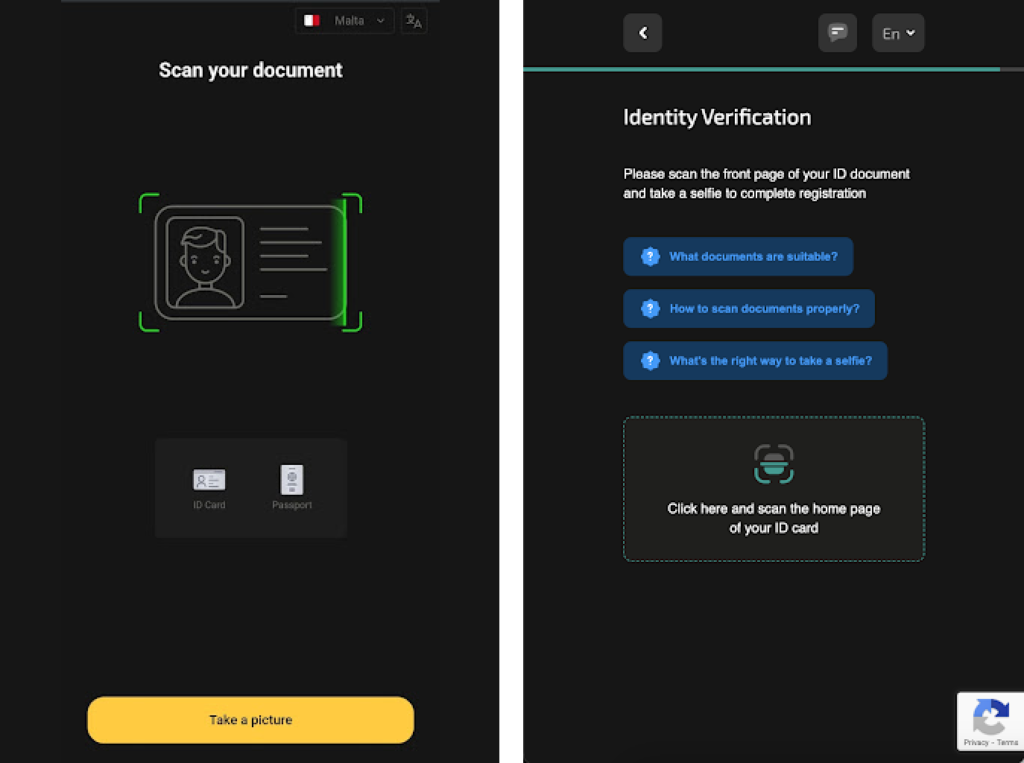Viewport: 1024px width, 763px height.
Task: Click the reCAPTCHA Privacy link
Action: point(976,743)
